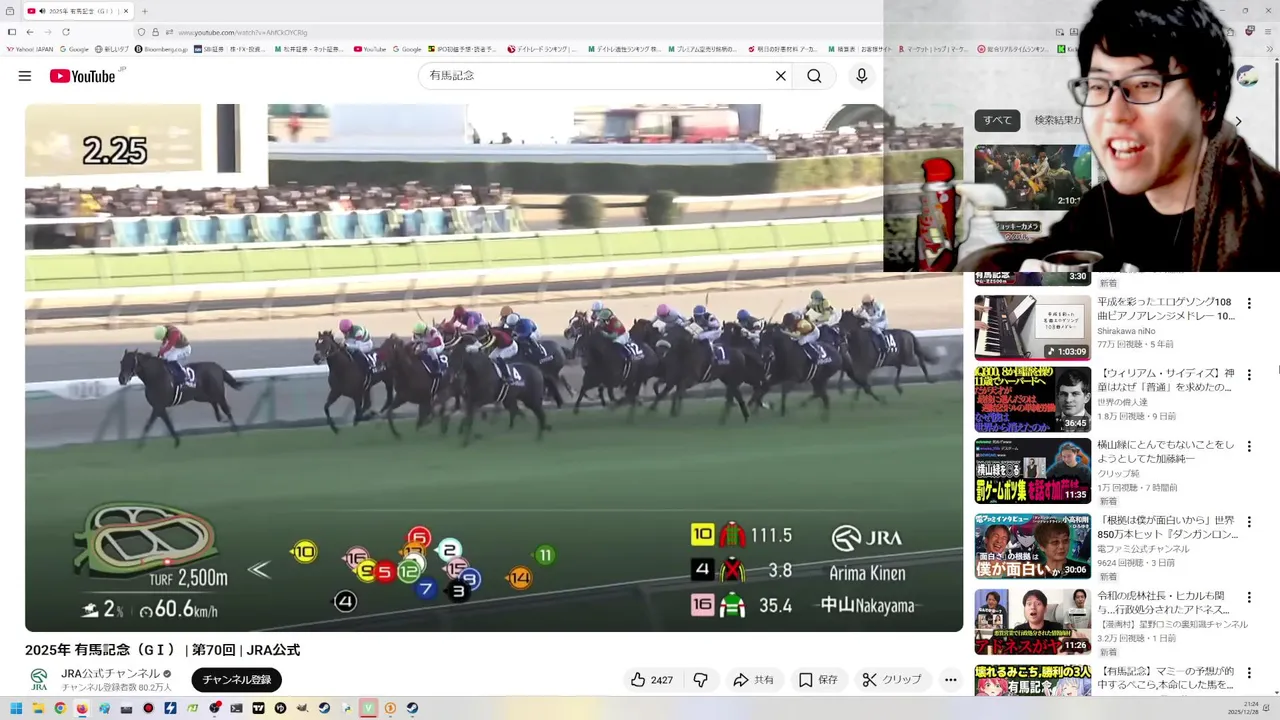Open options for 「根拠は僕が面白いから」 video
Screen dimensions: 1280x720
pos(1249,523)
